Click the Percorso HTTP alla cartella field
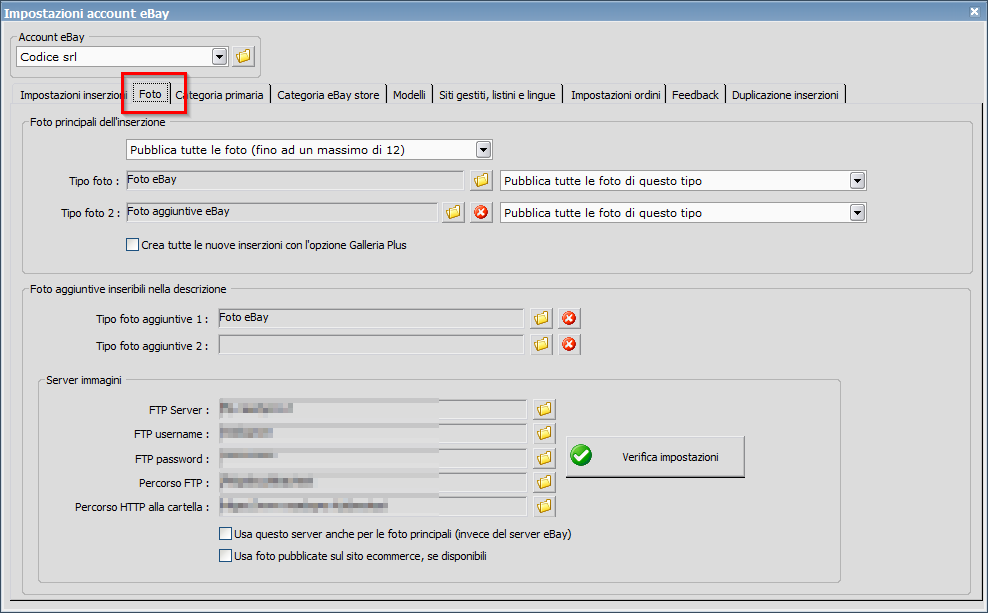The height and width of the screenshot is (613, 988). pyautogui.click(x=372, y=506)
